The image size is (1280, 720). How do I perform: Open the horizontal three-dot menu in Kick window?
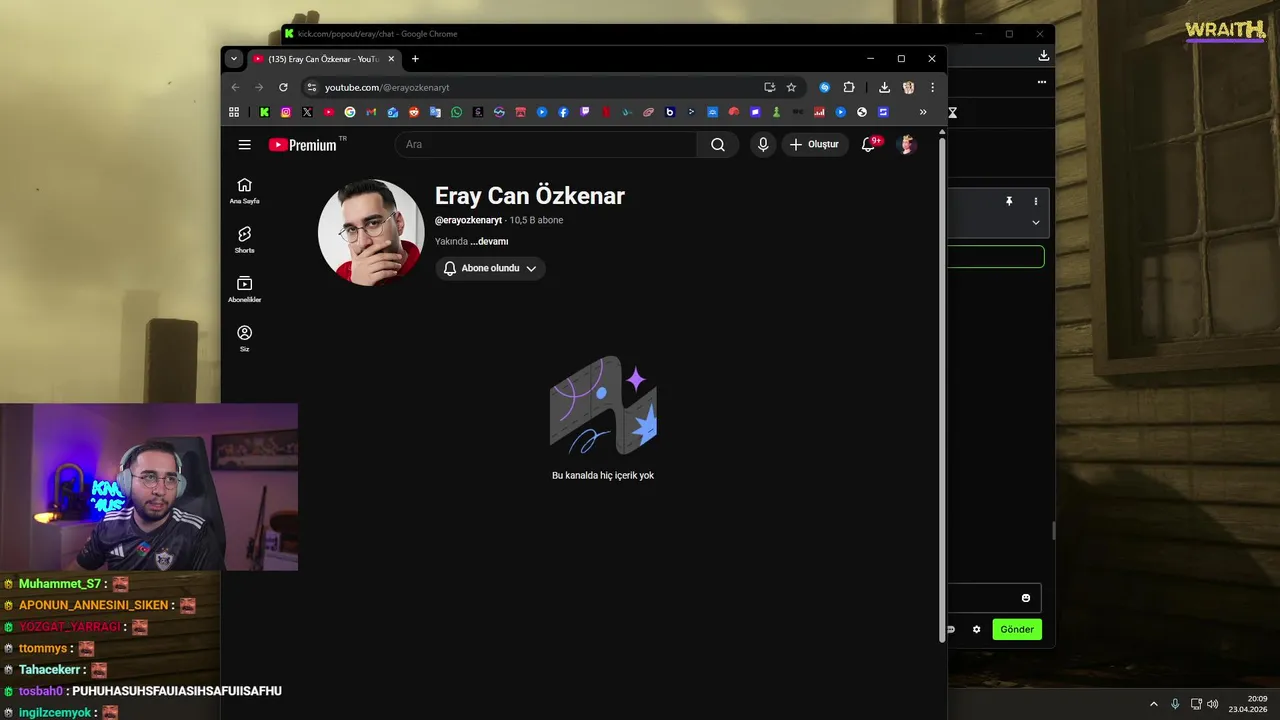click(x=1042, y=82)
